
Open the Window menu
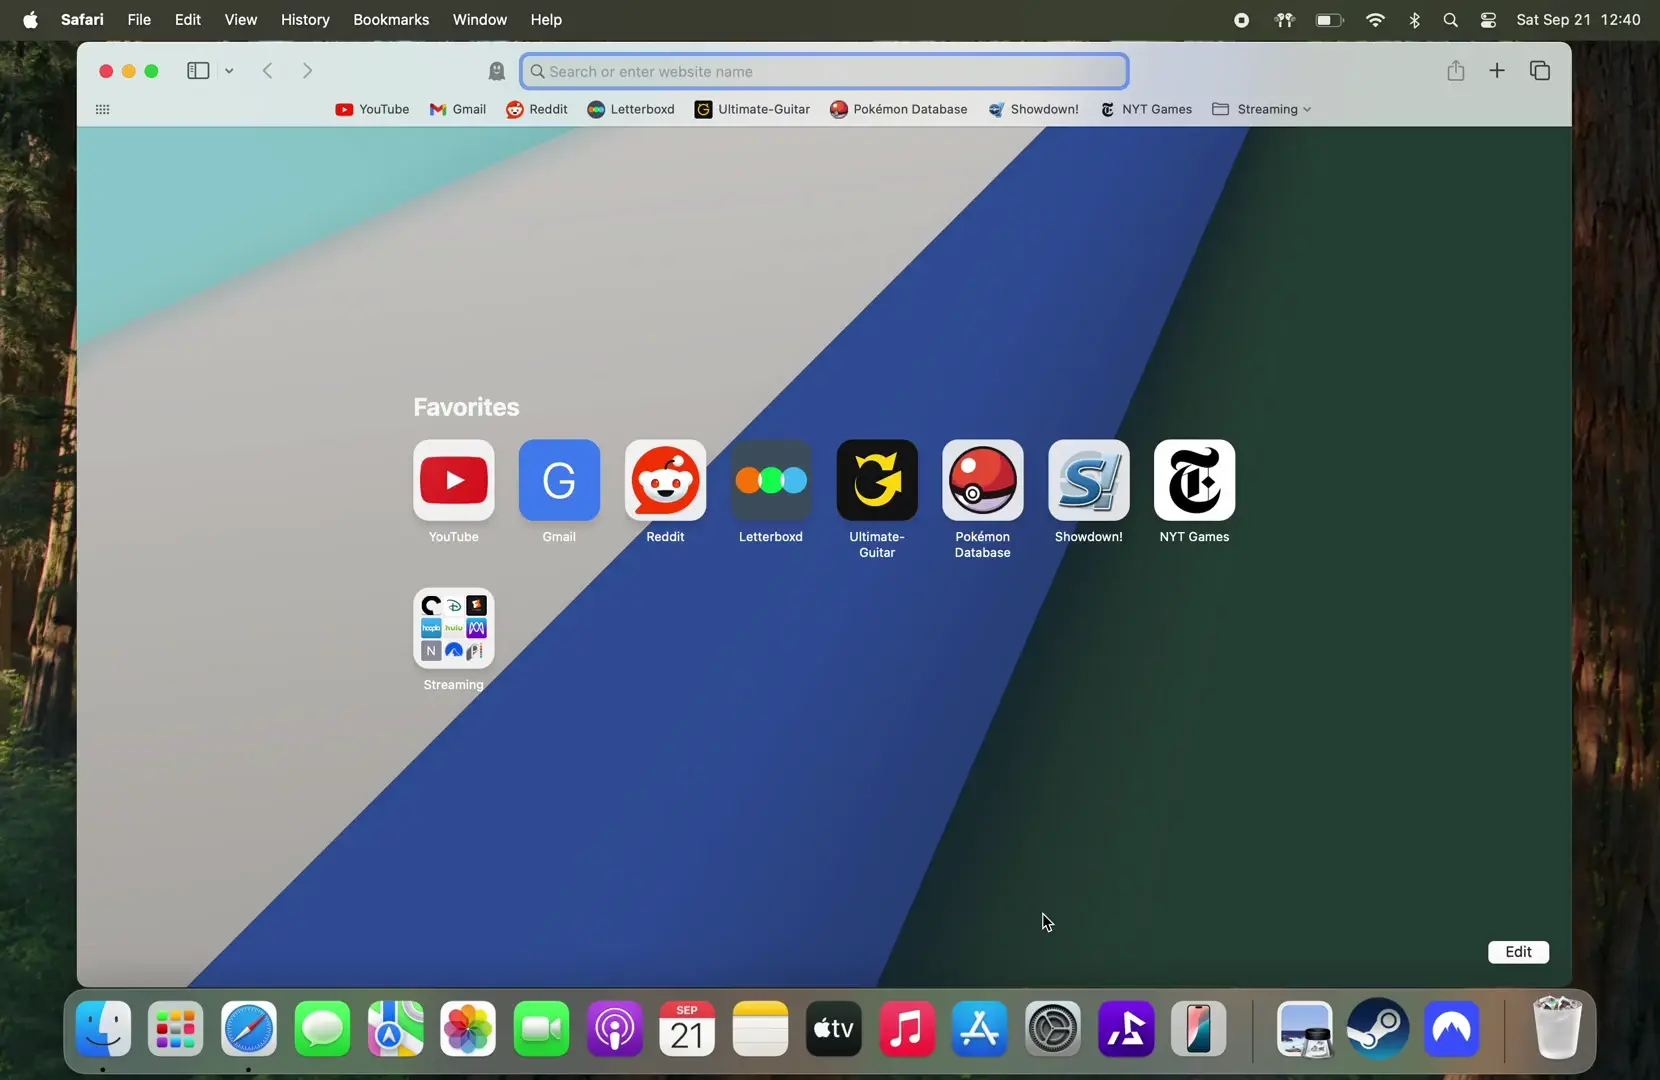click(x=480, y=20)
